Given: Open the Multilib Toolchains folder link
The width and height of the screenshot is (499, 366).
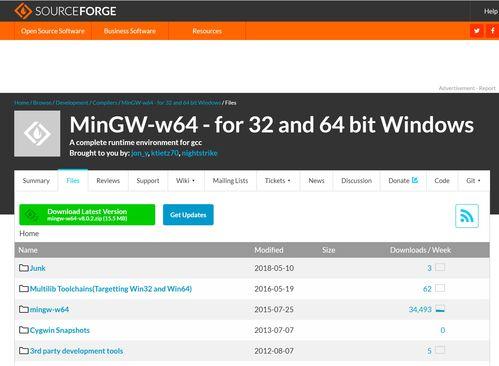Looking at the screenshot, I should tap(111, 289).
